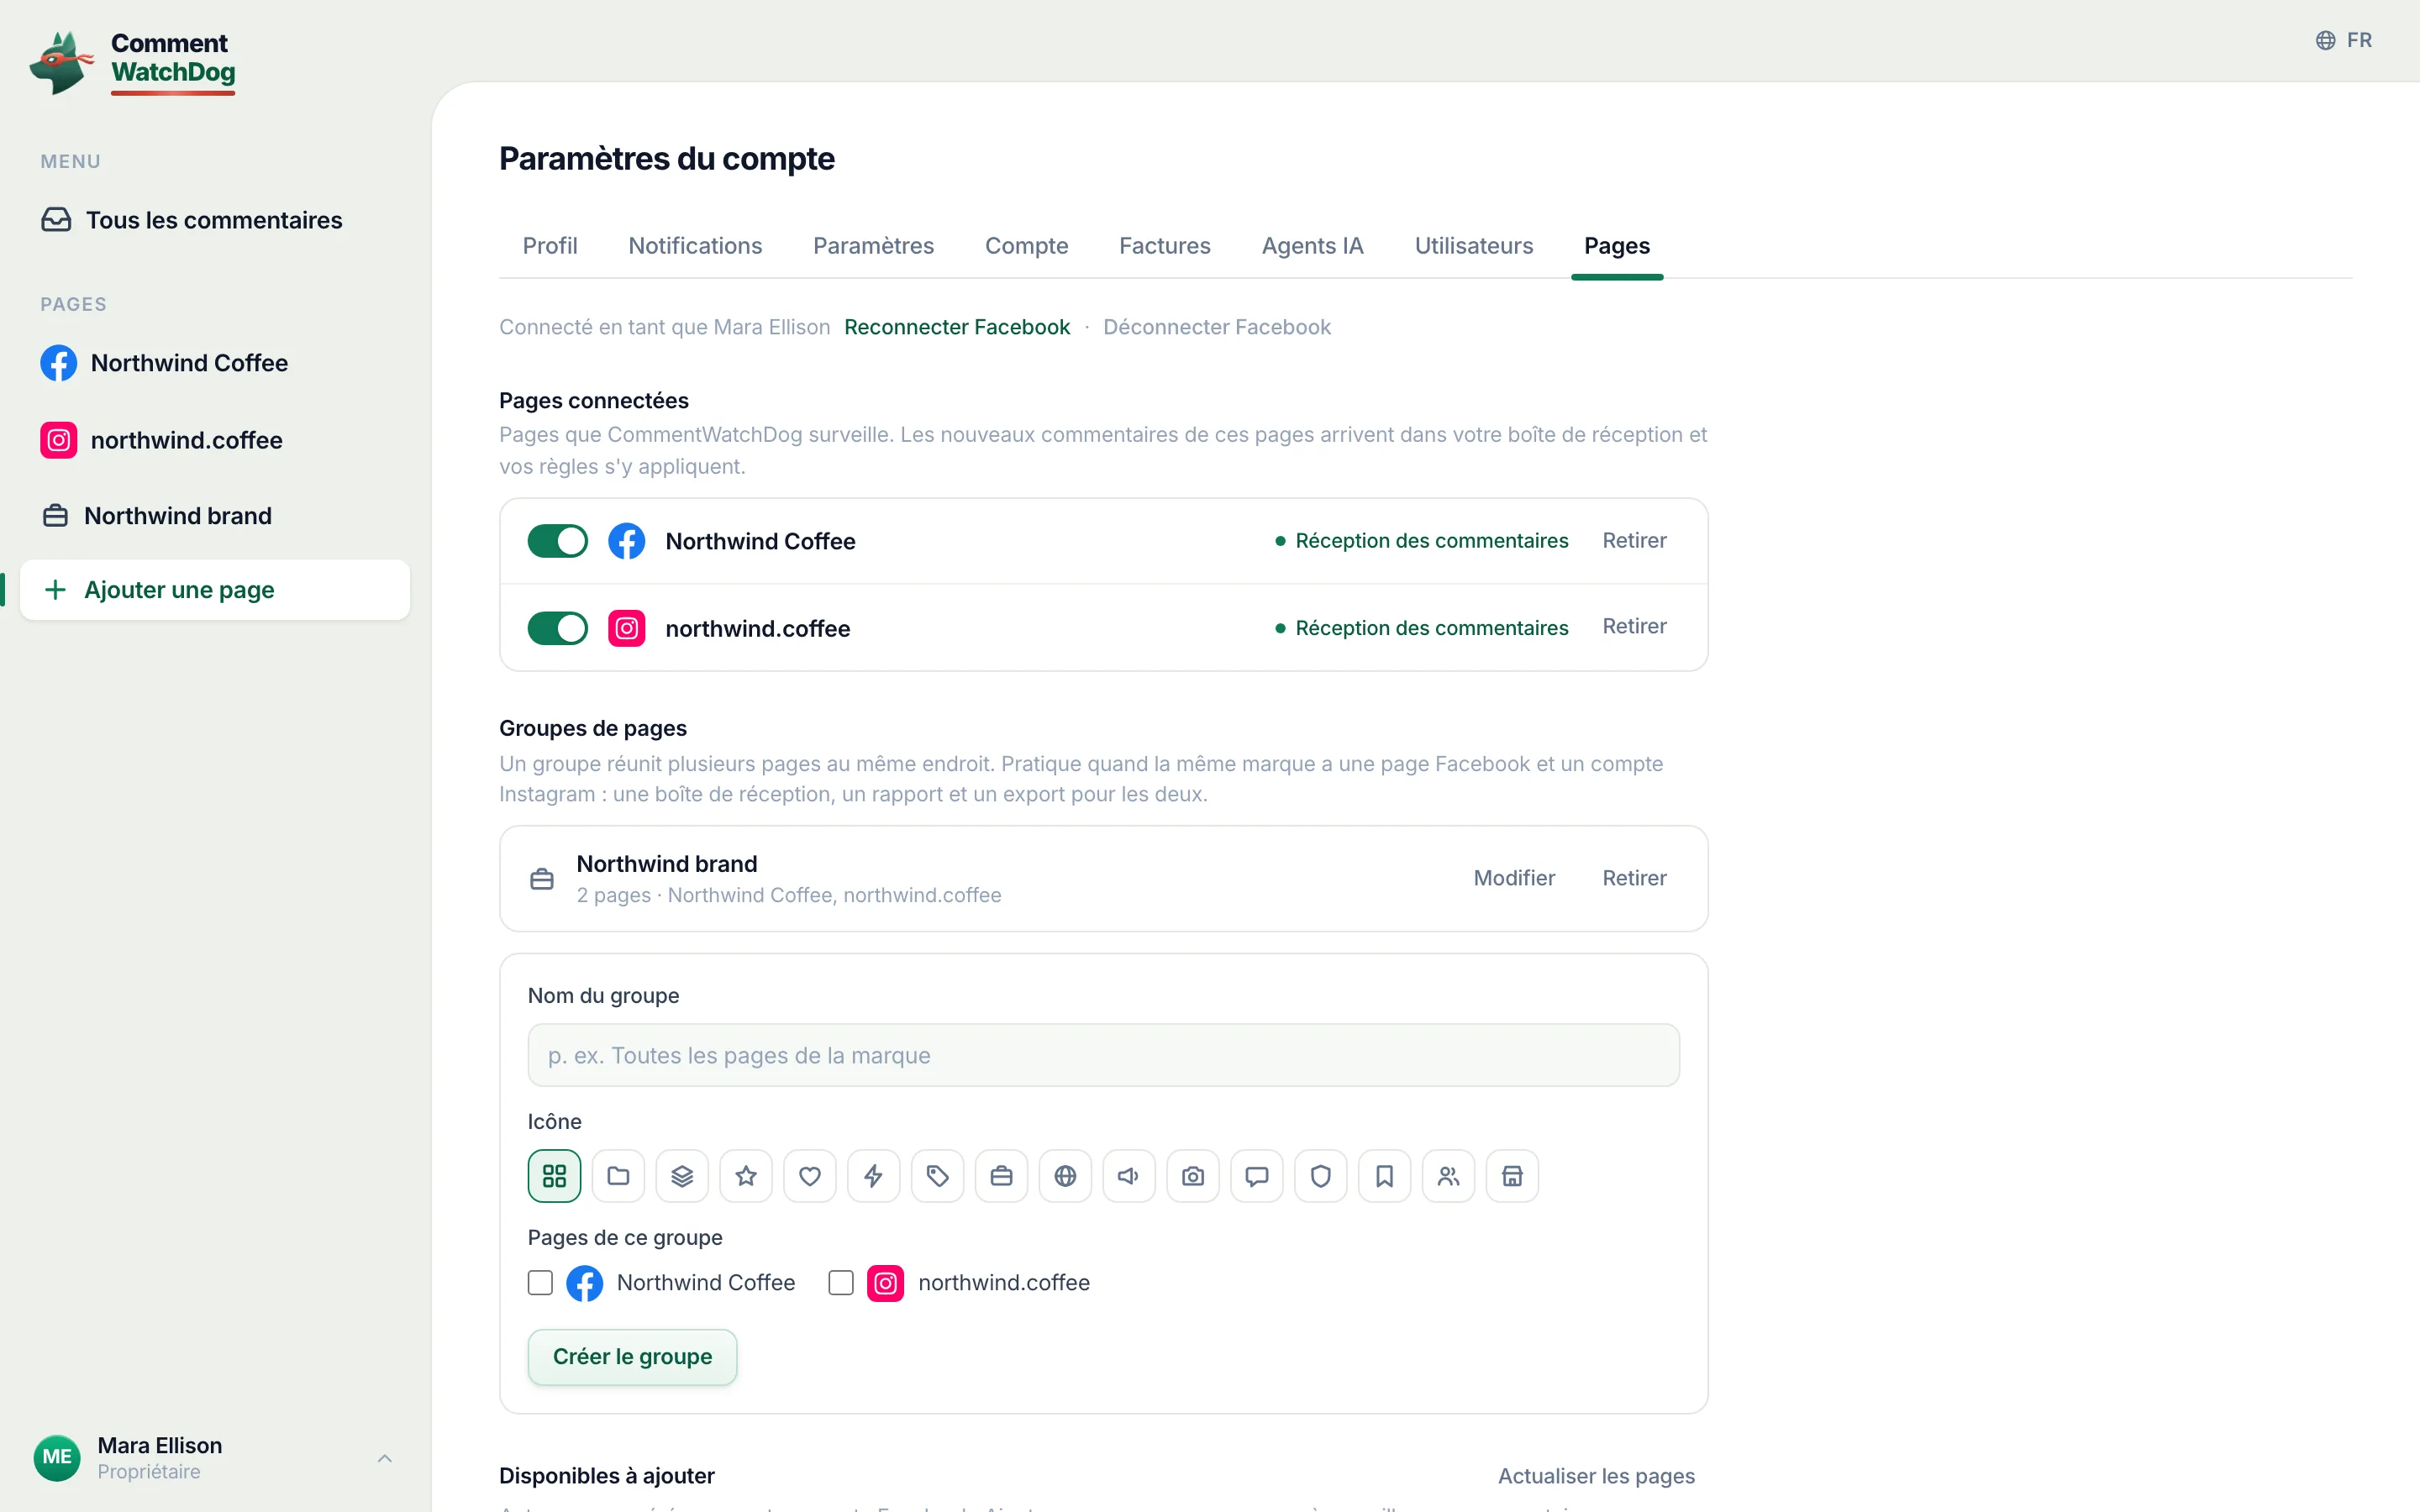Click '2 pages · Northwind Coffee, northwind.coffee' text

[789, 895]
